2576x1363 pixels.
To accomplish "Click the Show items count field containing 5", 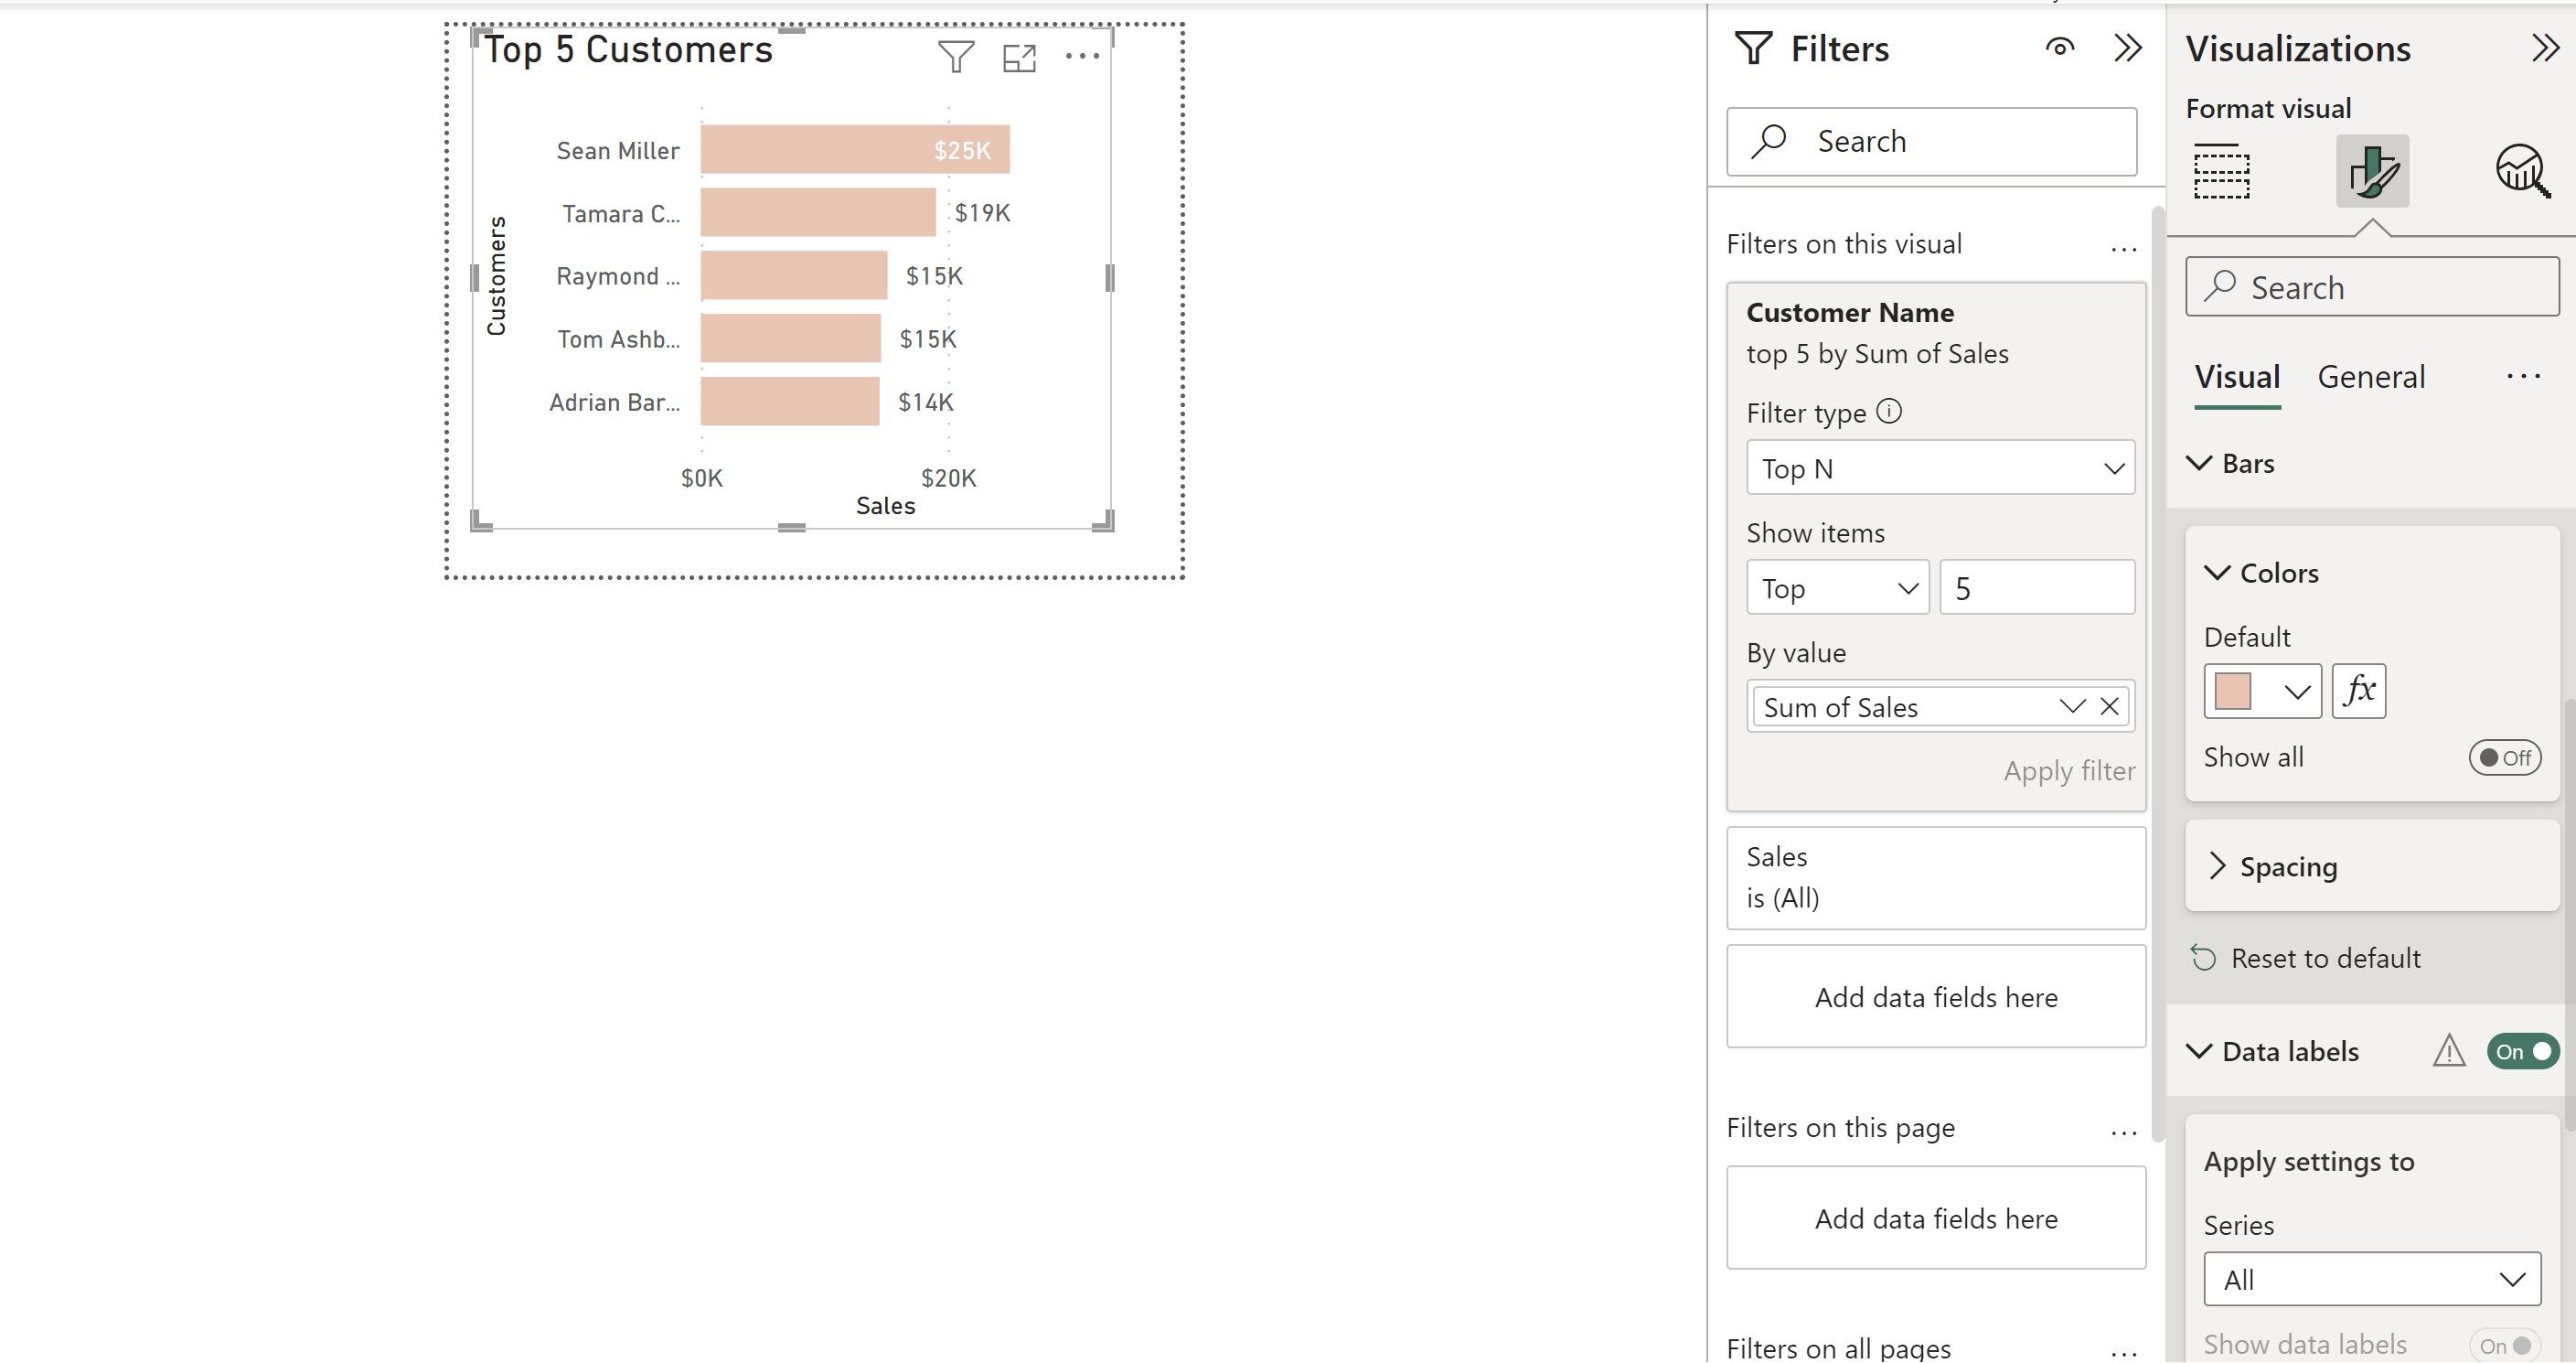I will pyautogui.click(x=2037, y=587).
